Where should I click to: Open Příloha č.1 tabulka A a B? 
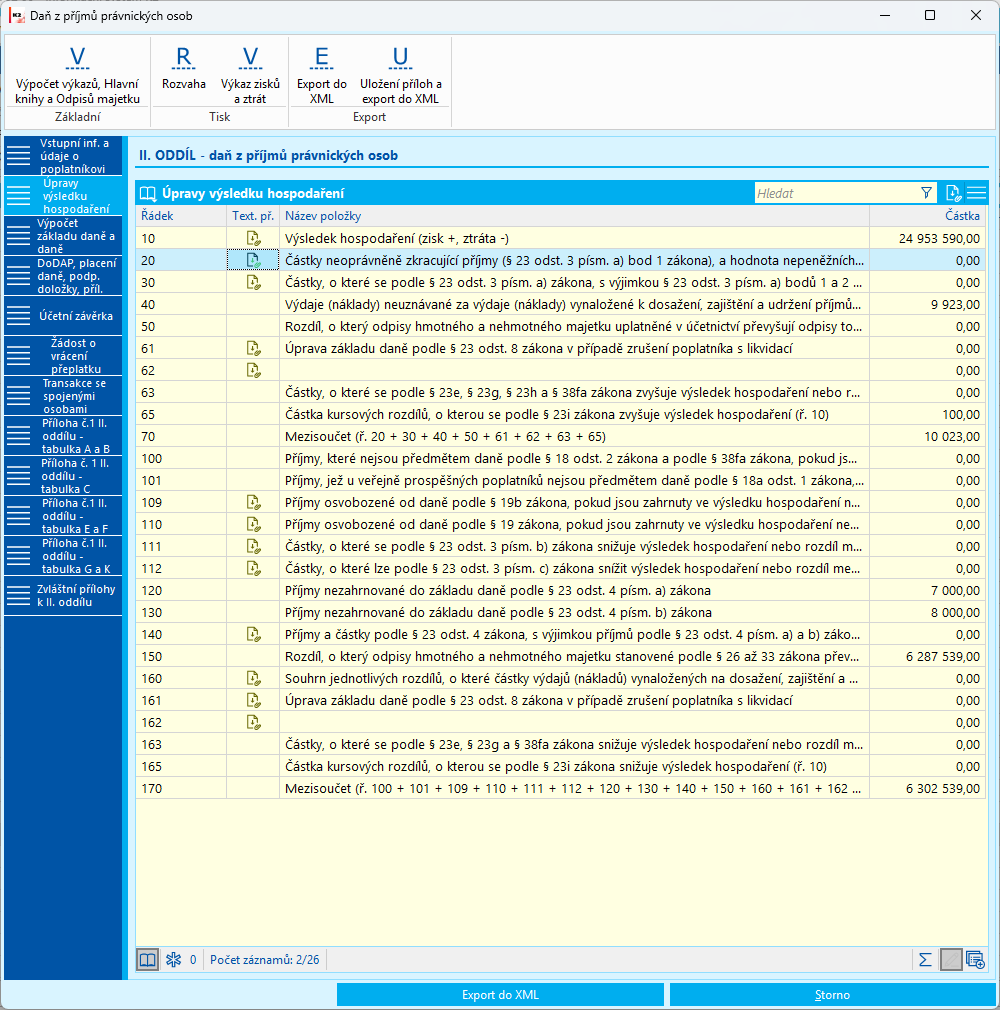click(x=63, y=436)
